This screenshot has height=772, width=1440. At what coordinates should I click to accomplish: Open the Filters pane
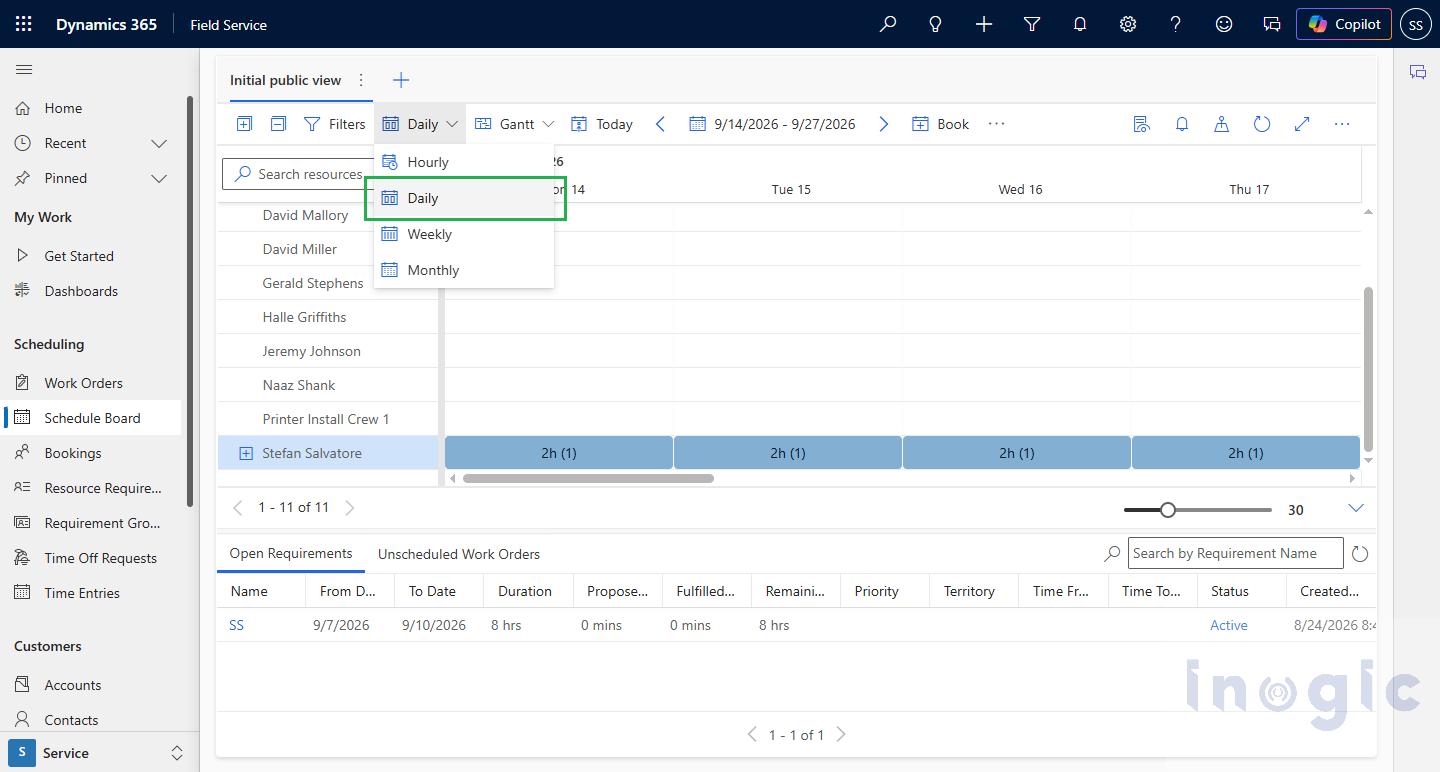(x=335, y=124)
